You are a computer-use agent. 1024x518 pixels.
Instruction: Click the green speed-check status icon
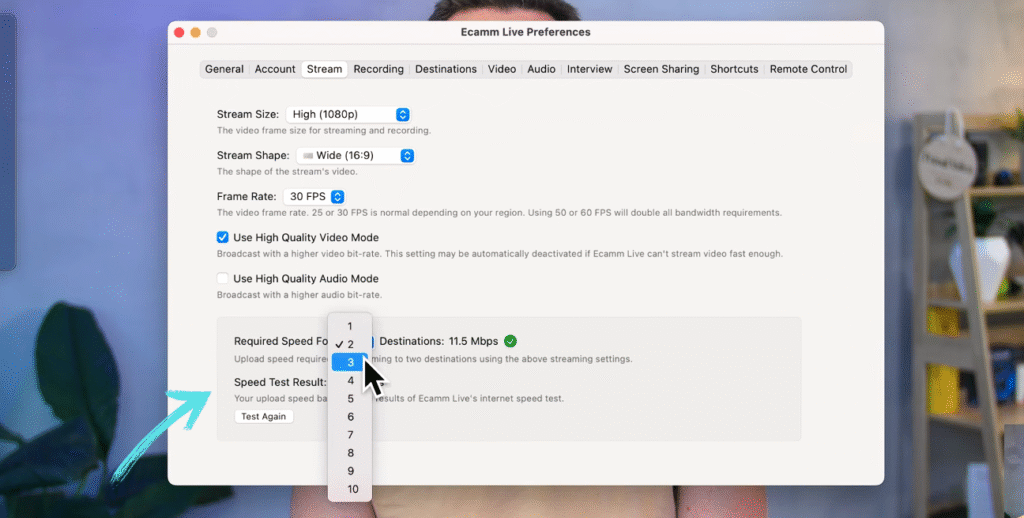coord(511,341)
